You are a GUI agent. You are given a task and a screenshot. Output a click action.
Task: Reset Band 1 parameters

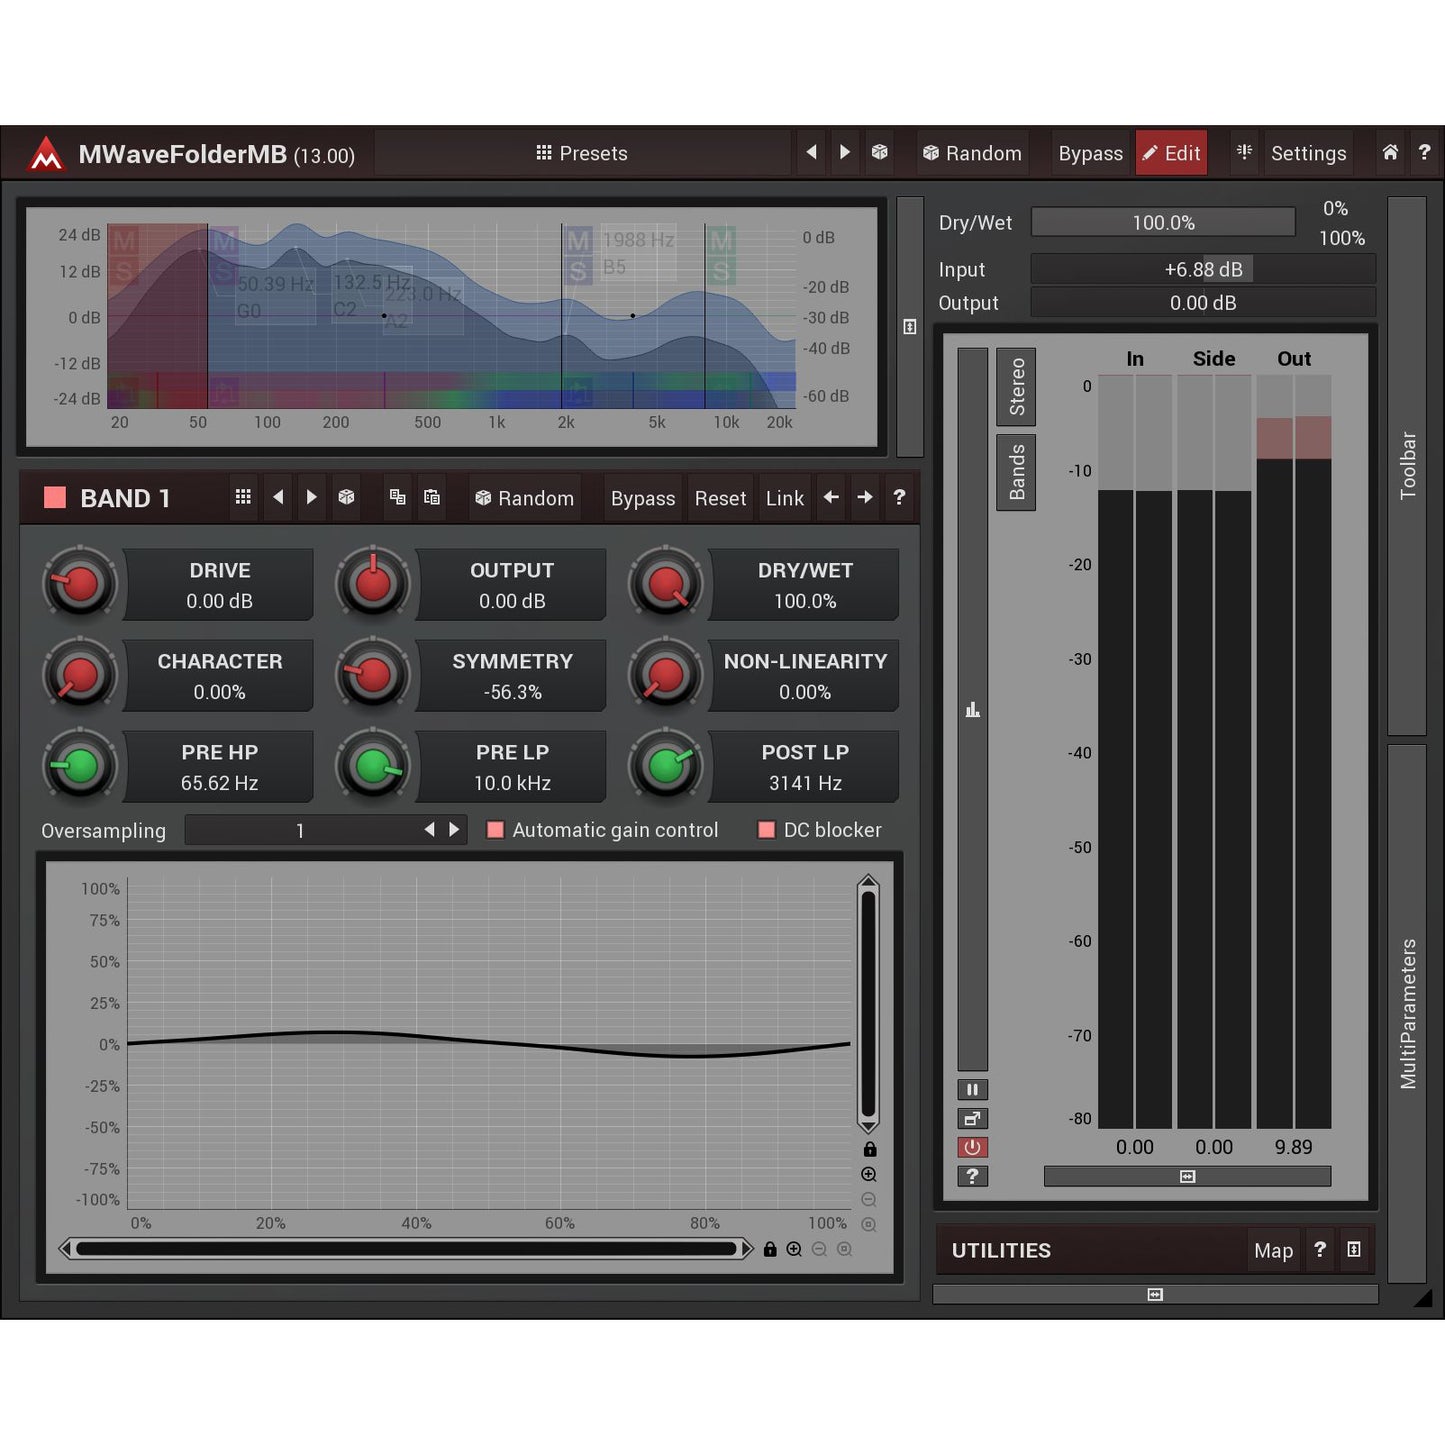click(x=720, y=498)
